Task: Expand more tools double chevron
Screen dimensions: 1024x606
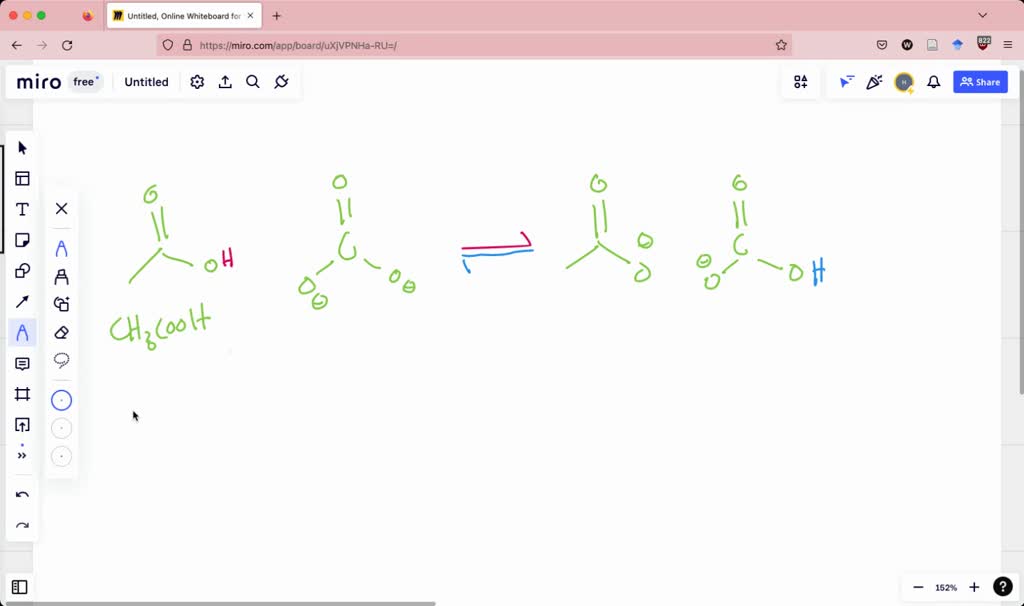Action: tap(22, 455)
